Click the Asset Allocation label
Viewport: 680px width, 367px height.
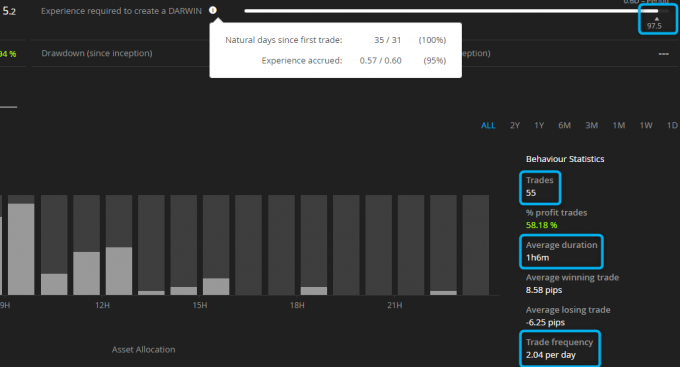click(x=144, y=349)
